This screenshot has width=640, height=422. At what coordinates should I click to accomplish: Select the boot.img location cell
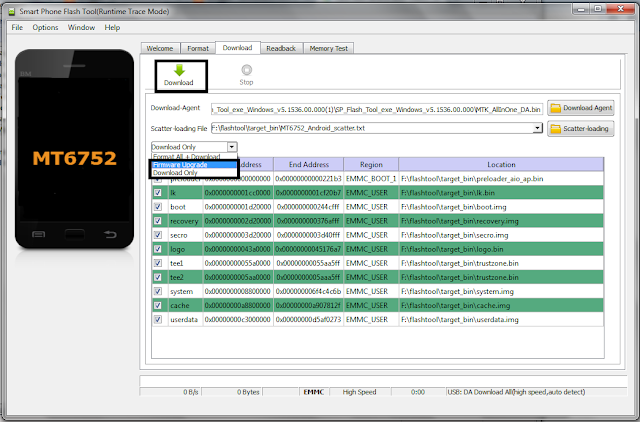(x=501, y=207)
